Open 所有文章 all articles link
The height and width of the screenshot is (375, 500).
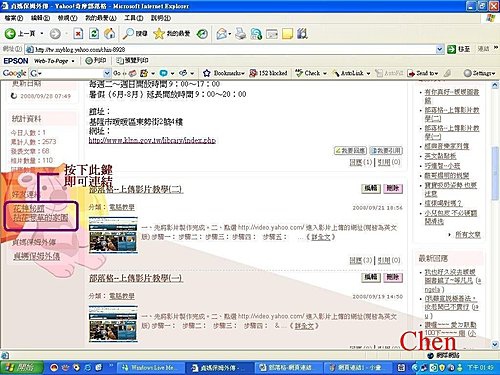click(468, 235)
